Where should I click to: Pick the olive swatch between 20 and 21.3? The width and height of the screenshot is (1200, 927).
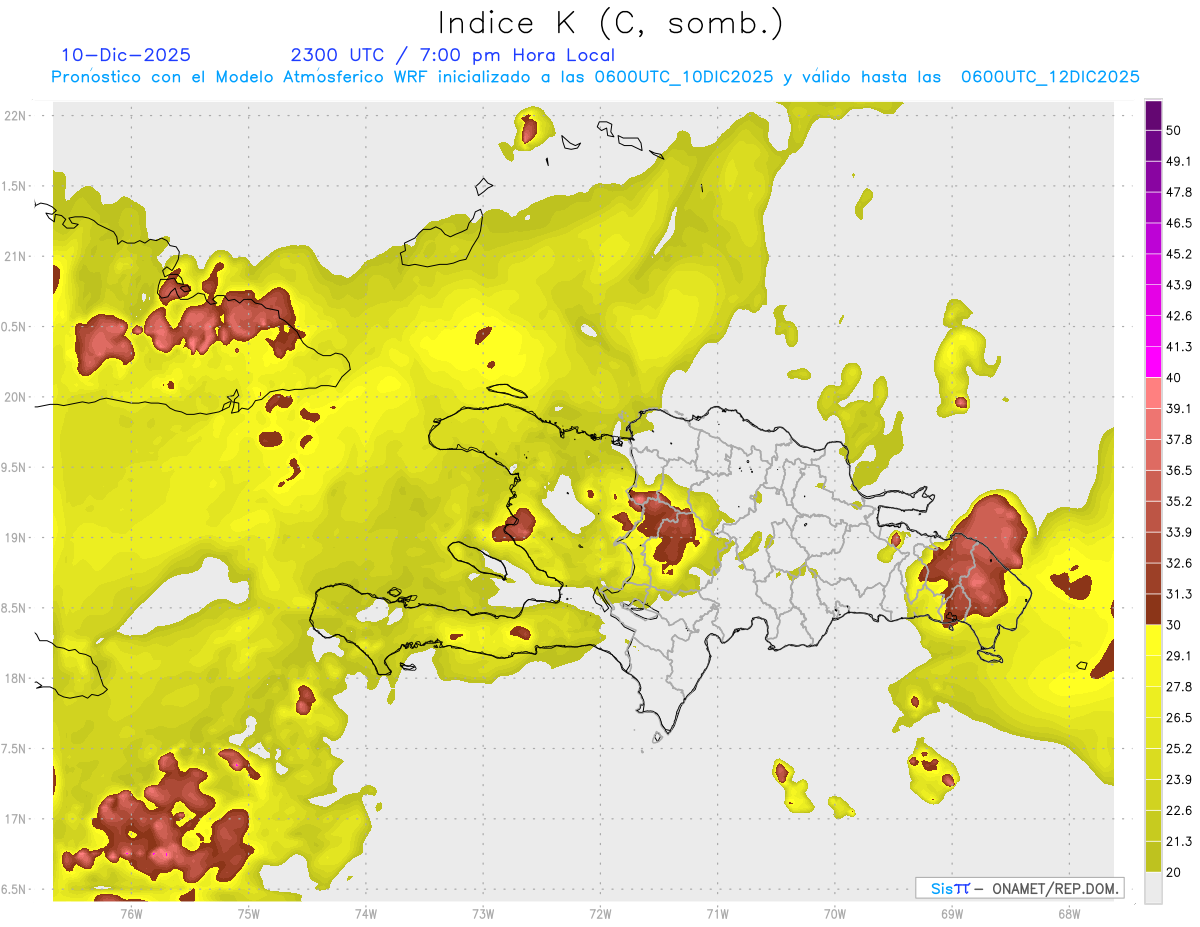[1153, 857]
